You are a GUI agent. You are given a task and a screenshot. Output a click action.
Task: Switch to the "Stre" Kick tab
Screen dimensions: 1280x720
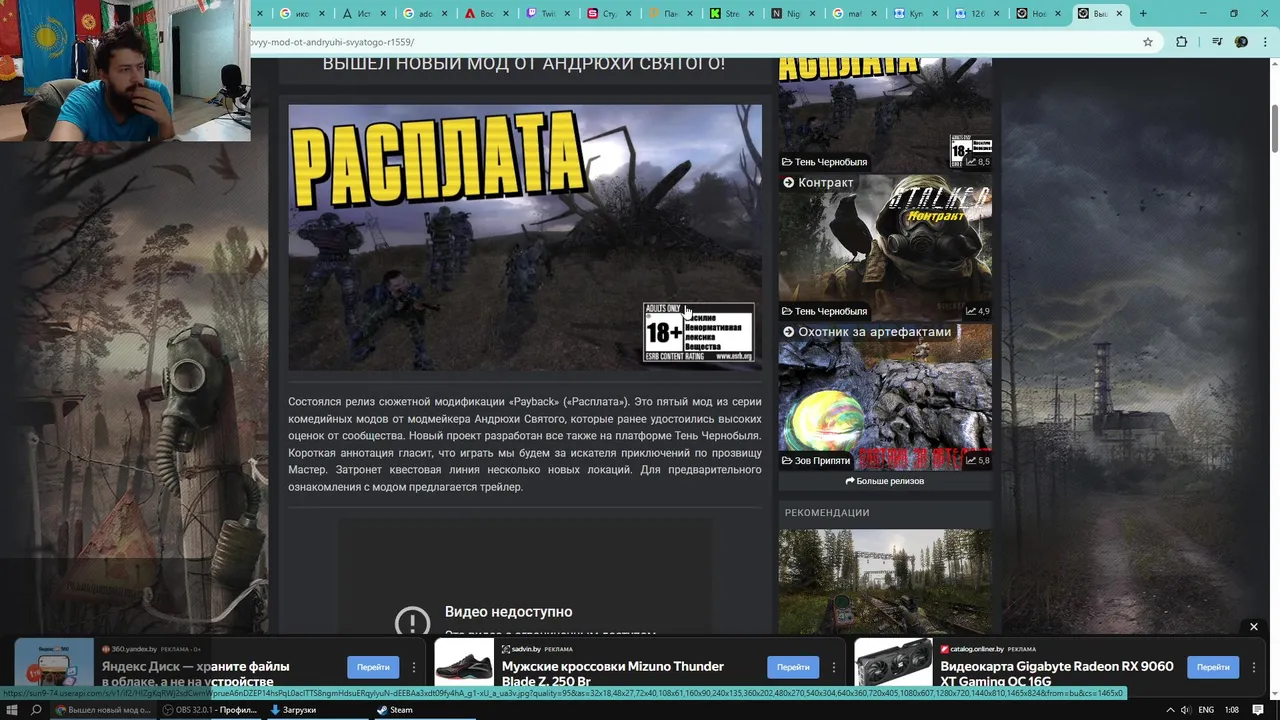point(731,14)
